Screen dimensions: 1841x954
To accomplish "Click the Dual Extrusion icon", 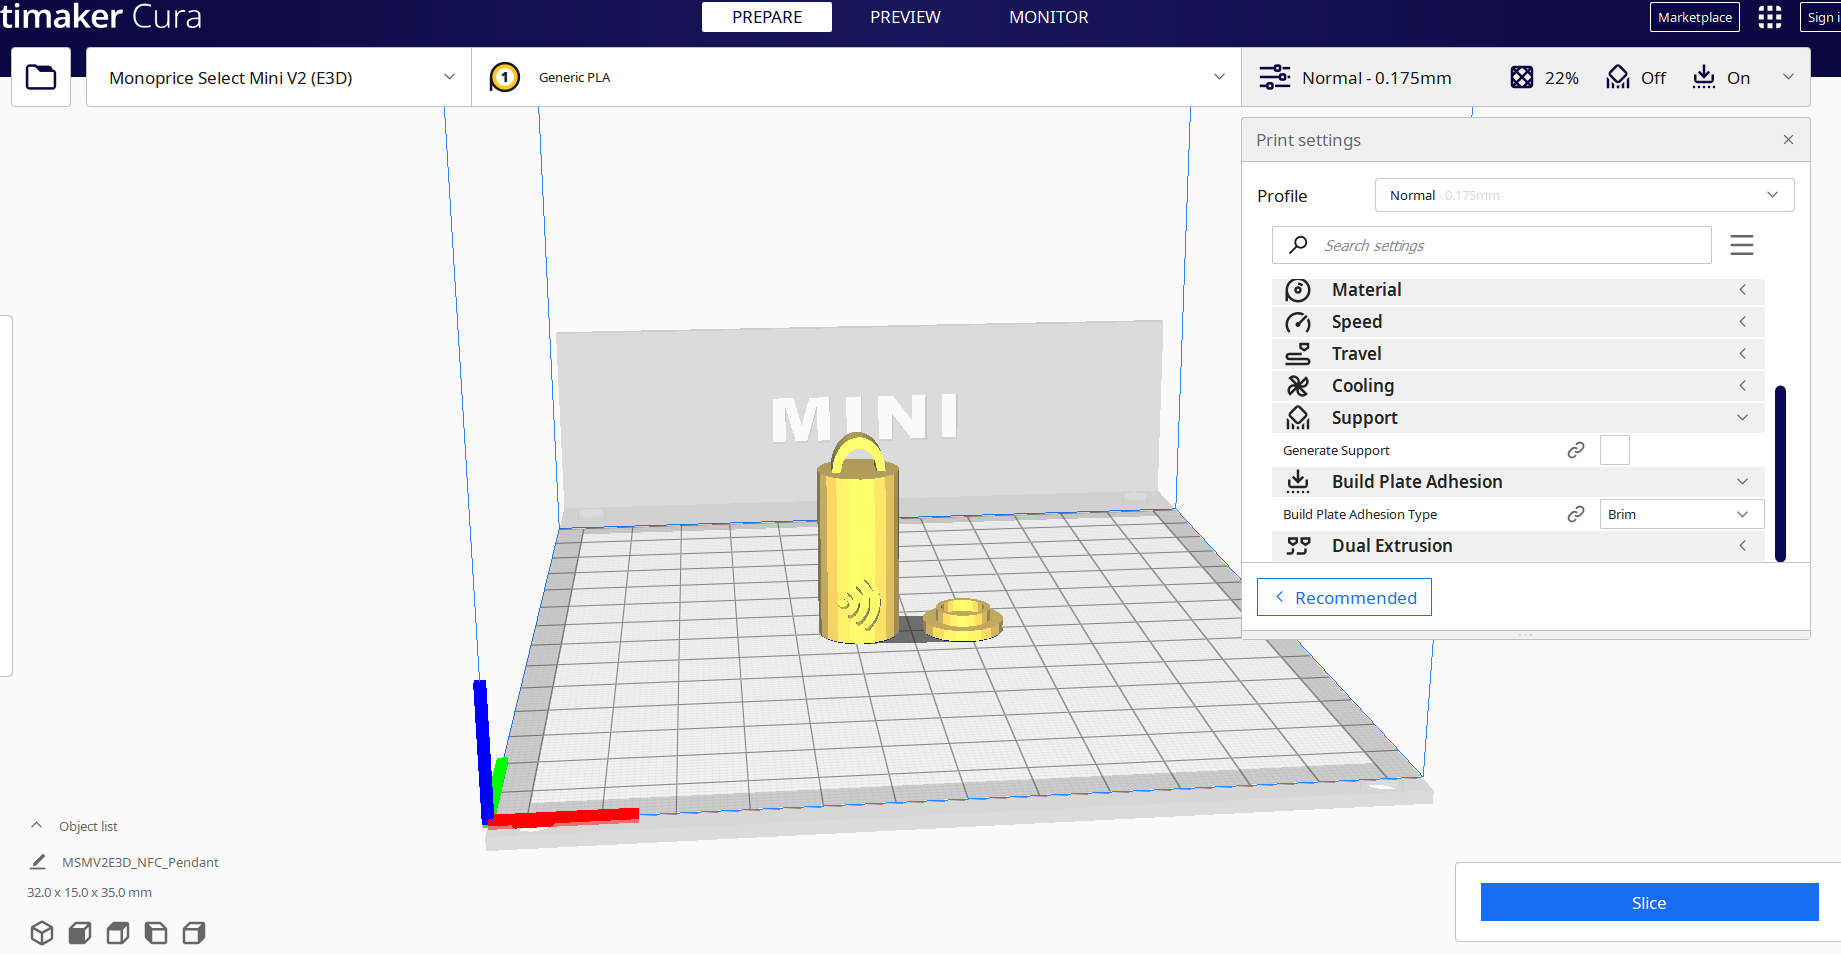I will click(x=1298, y=546).
